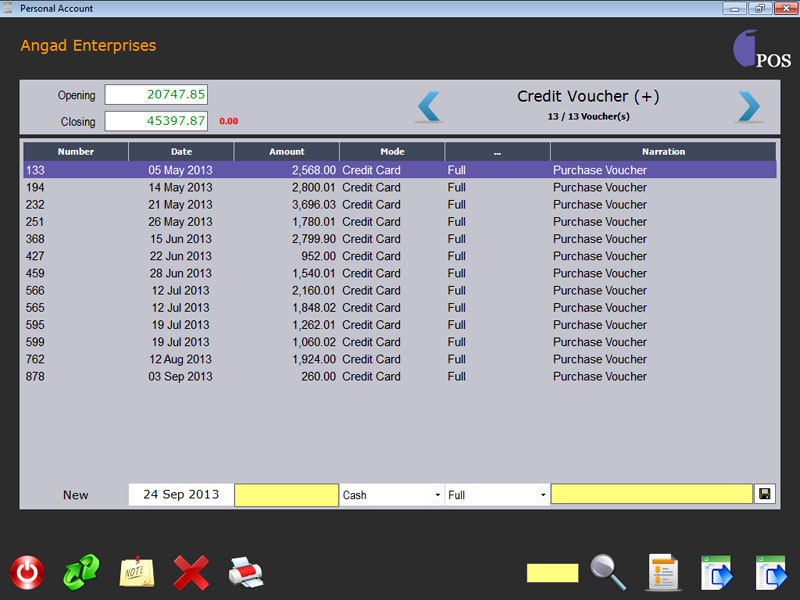Viewport: 800px width, 600px height.
Task: Click the red power exit icon
Action: pos(27,573)
